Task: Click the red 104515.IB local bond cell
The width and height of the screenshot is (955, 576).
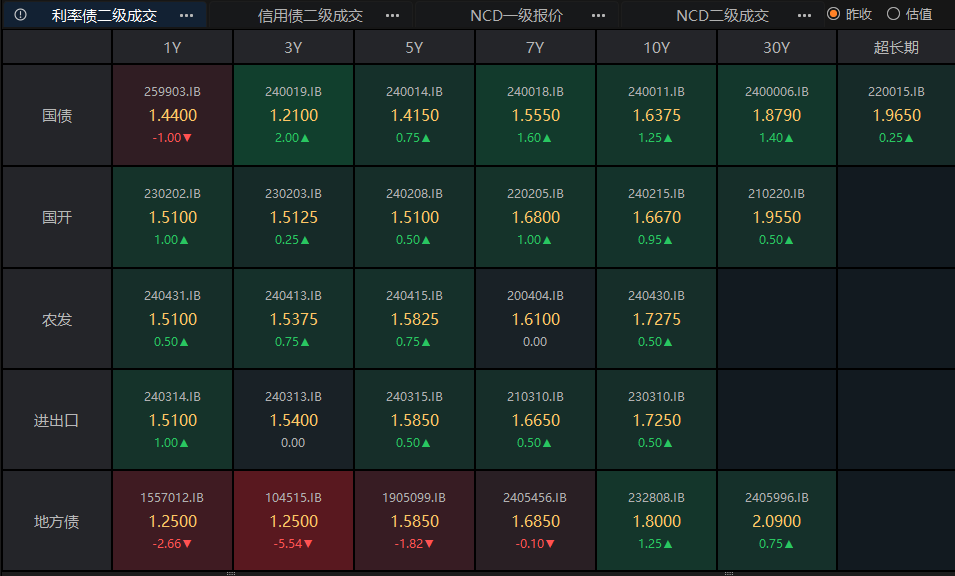Action: click(x=294, y=521)
